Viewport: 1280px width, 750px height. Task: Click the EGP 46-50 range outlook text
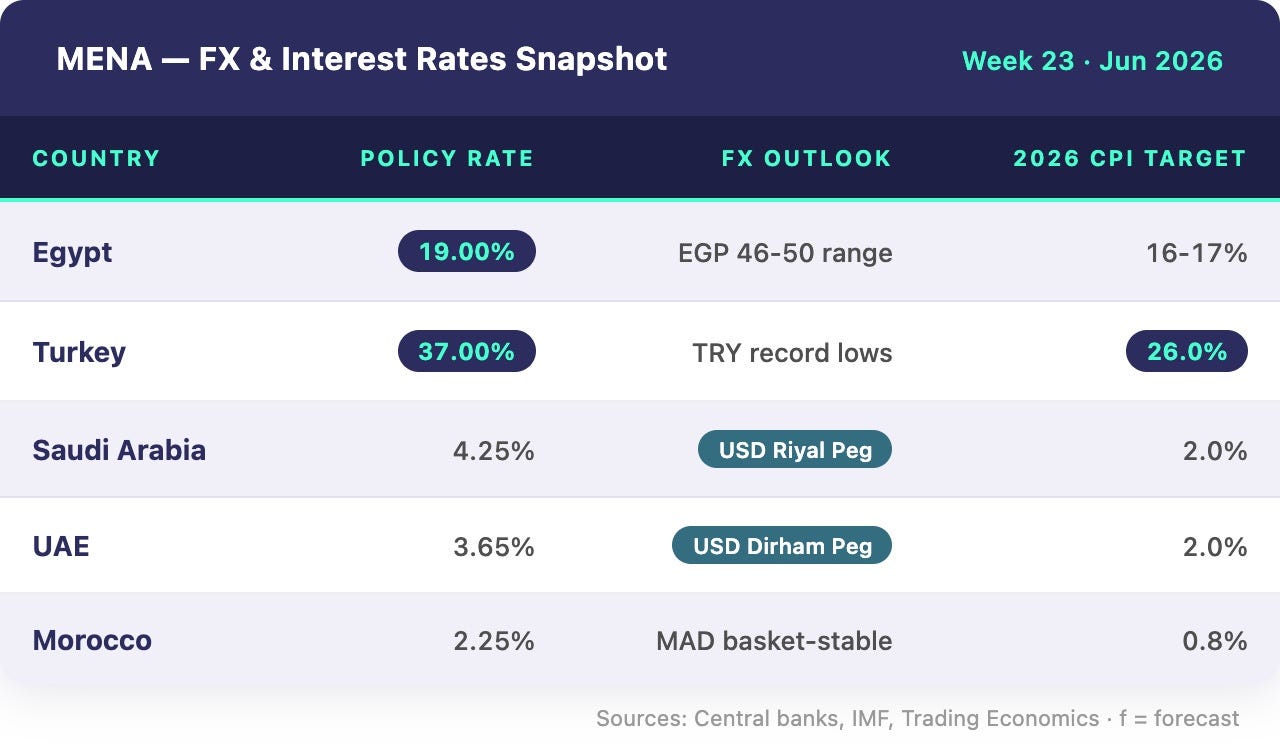785,252
